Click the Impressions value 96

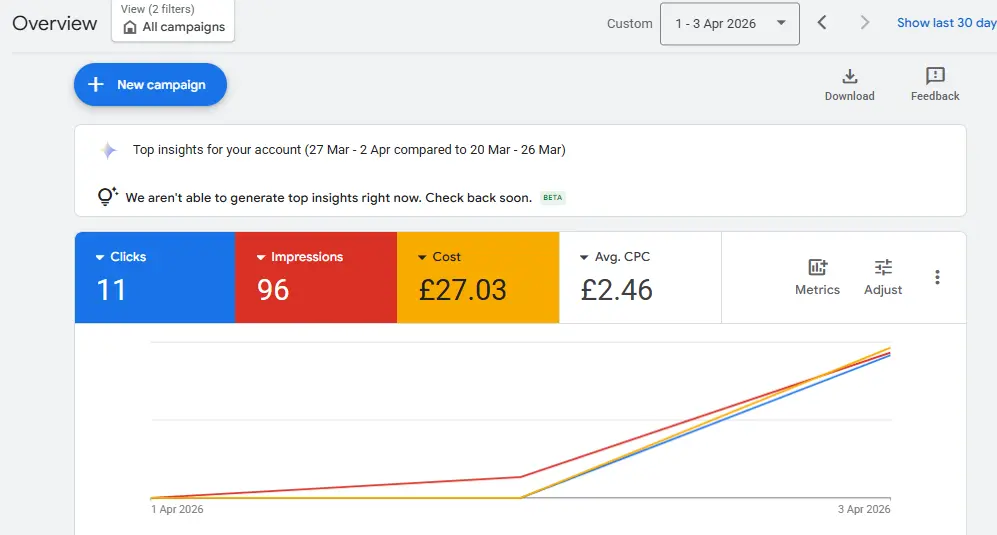pyautogui.click(x=273, y=290)
